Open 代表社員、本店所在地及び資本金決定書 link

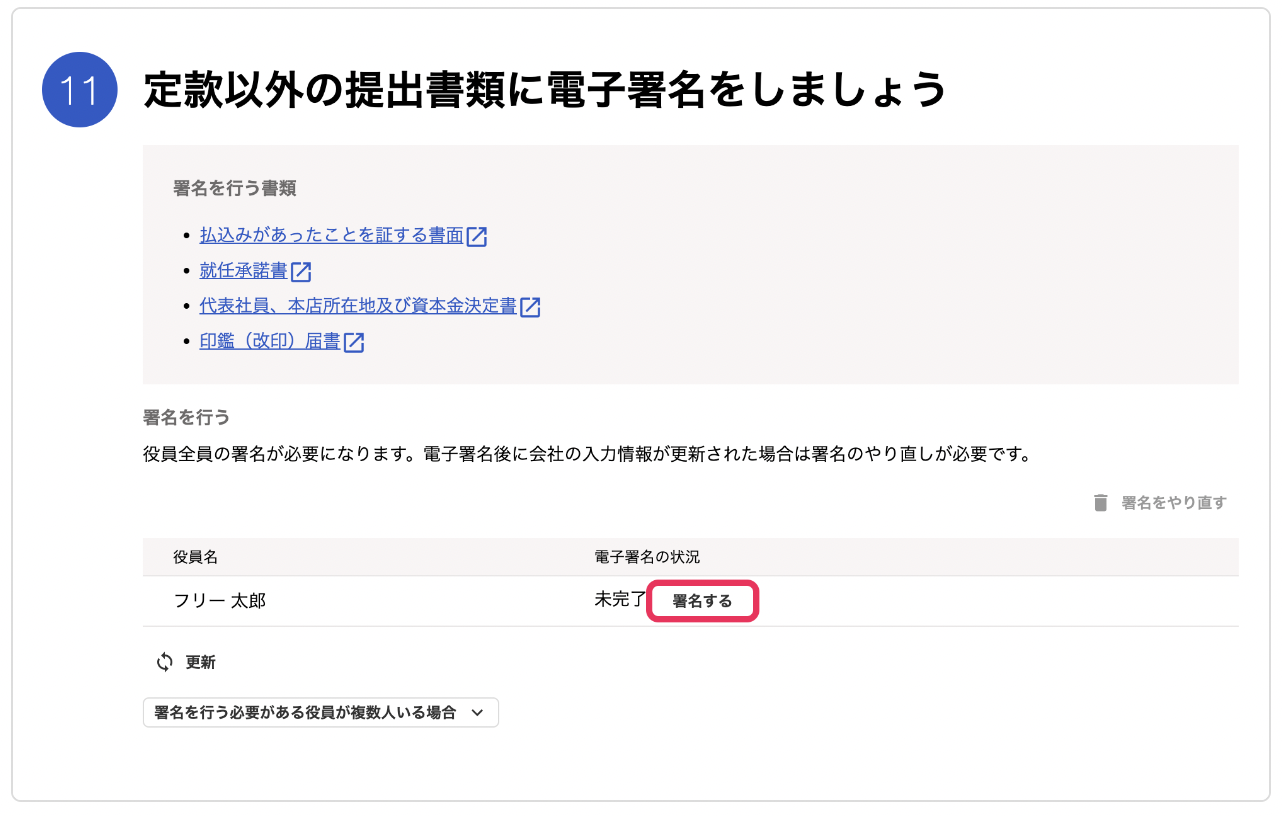pos(358,307)
